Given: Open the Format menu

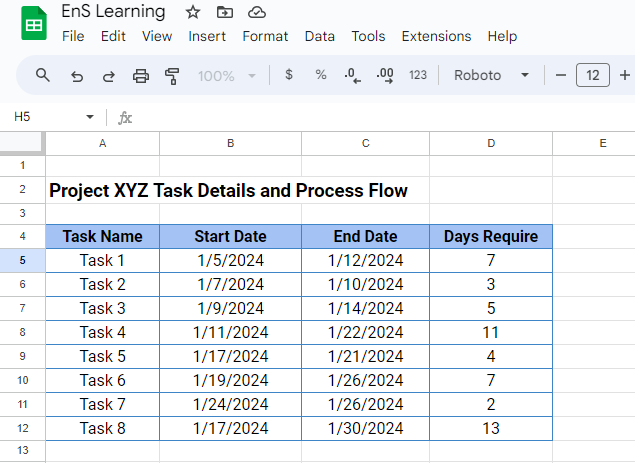Looking at the screenshot, I should click(265, 36).
